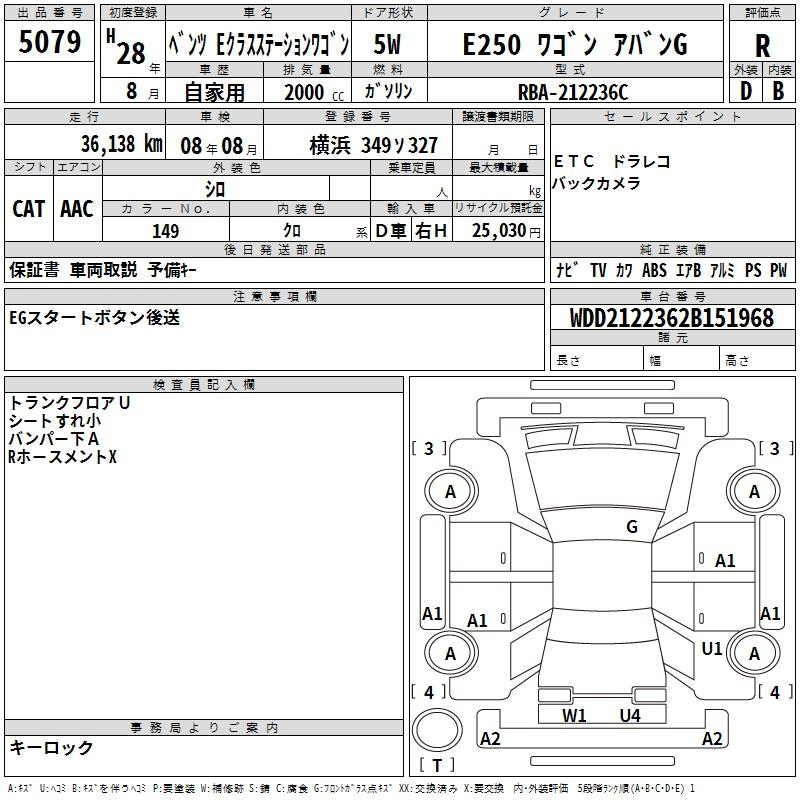800x800 pixels.
Task: Click U1 mark near rear-right wheel
Action: (x=712, y=649)
